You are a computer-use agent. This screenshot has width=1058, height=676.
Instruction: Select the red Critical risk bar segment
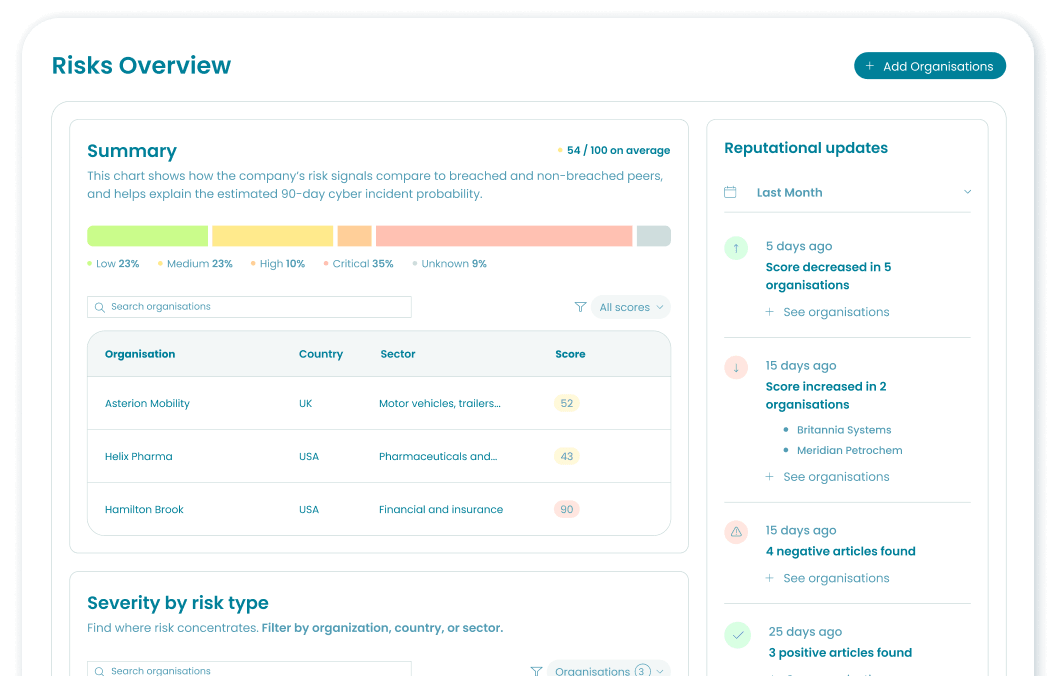point(504,236)
